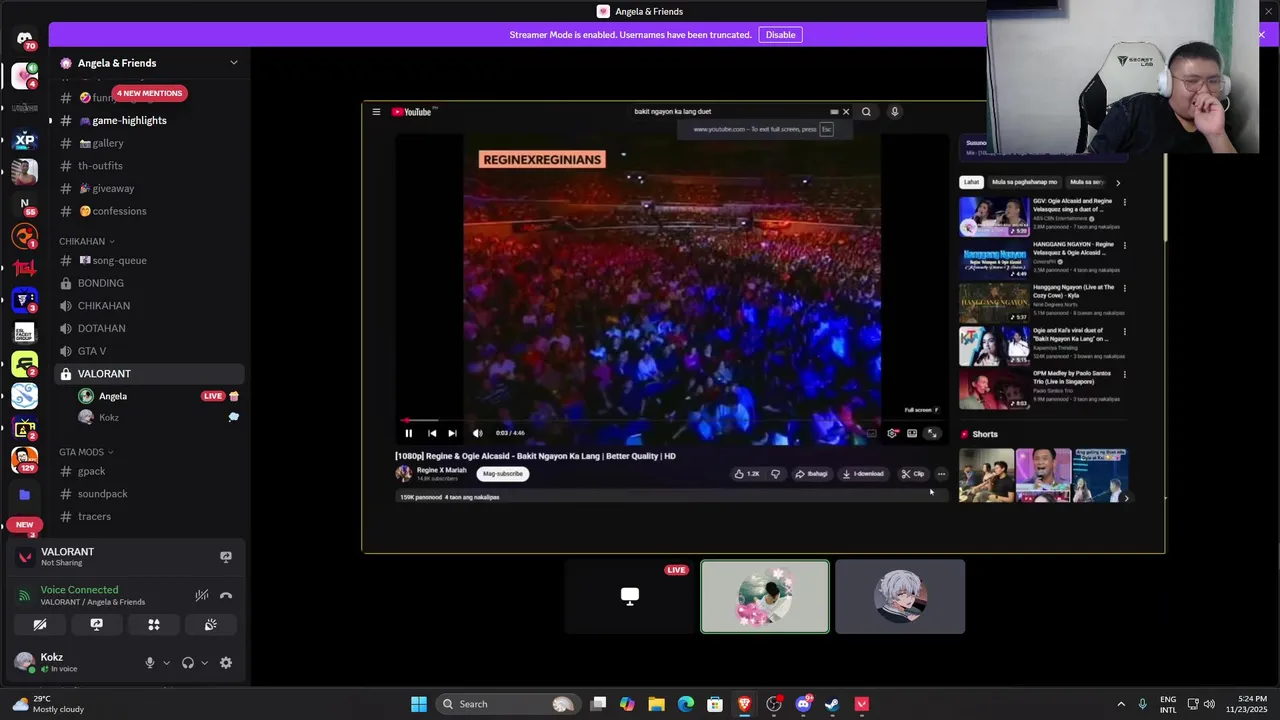Open headphone output options chevron
Image resolution: width=1280 pixels, height=720 pixels.
(204, 662)
